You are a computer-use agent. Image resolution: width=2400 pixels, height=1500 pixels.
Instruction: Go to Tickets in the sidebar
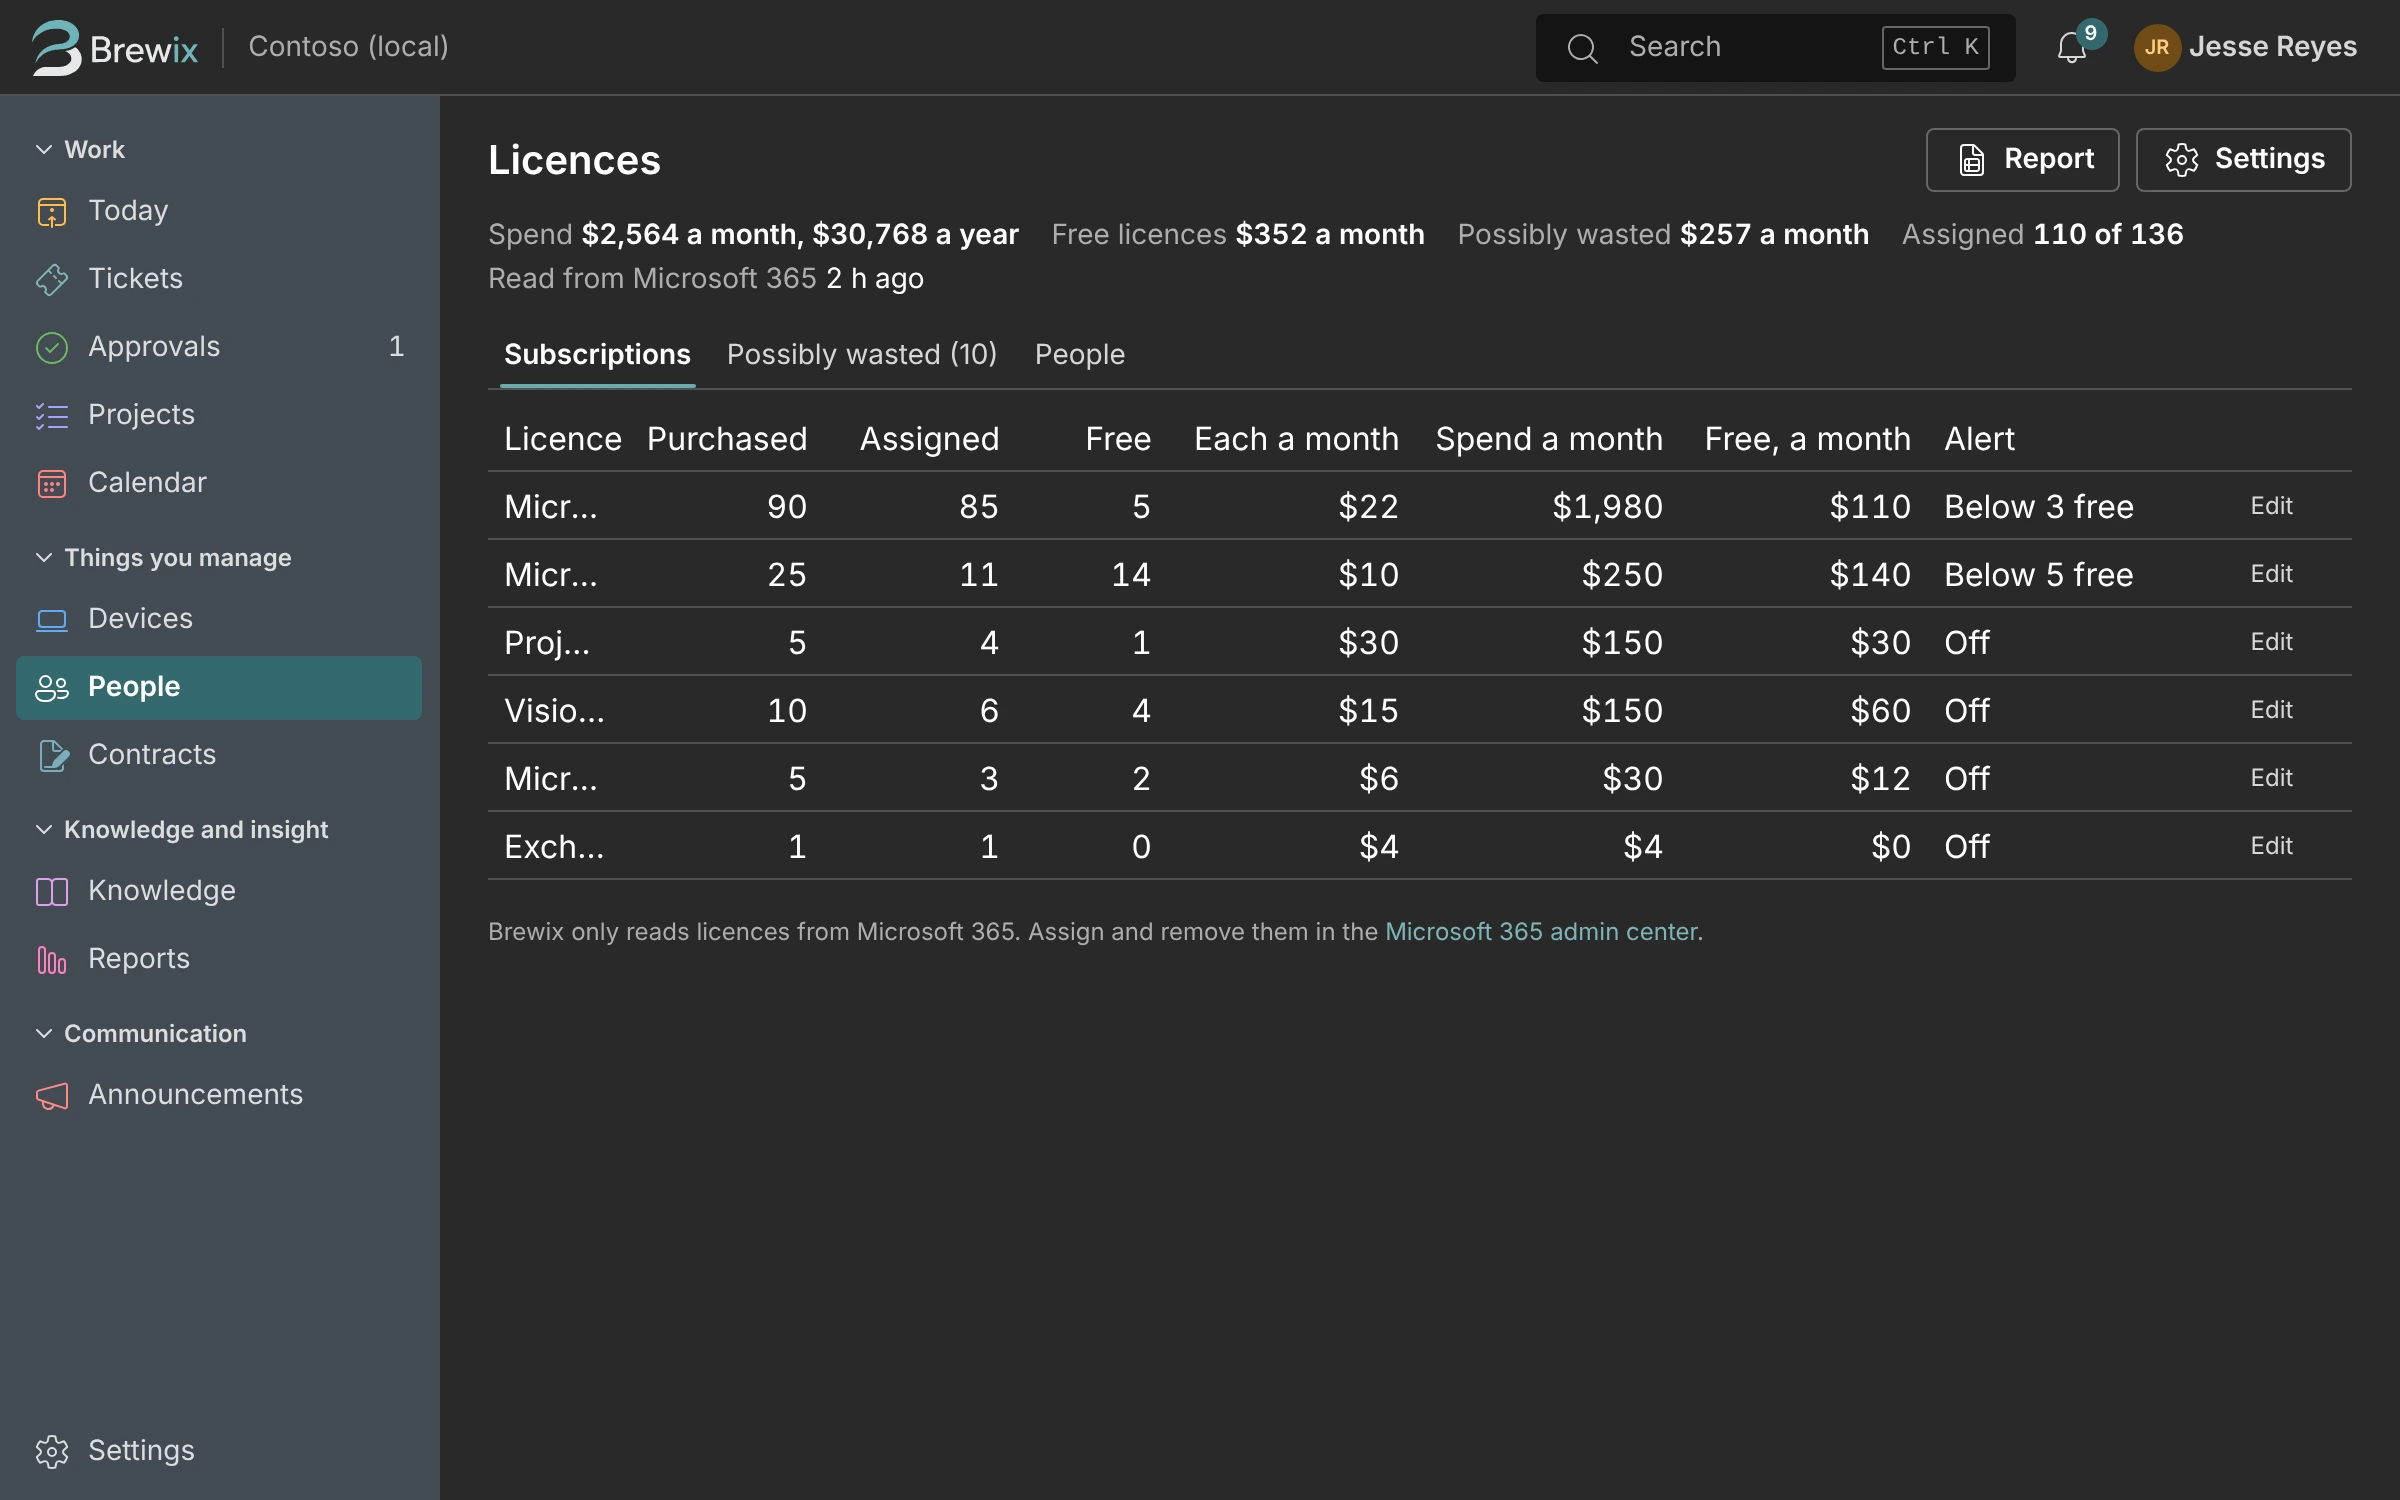[x=219, y=279]
